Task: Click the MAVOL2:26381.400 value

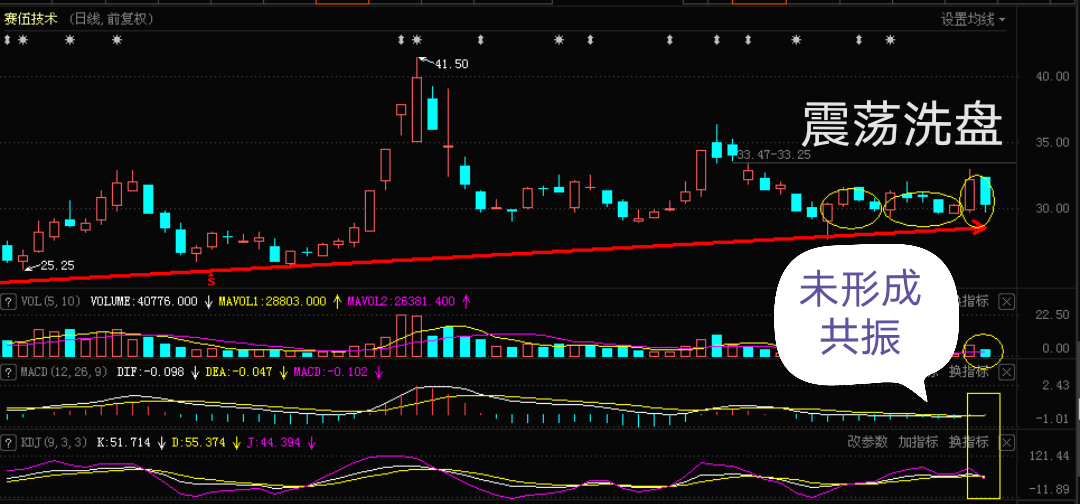Action: pyautogui.click(x=403, y=301)
